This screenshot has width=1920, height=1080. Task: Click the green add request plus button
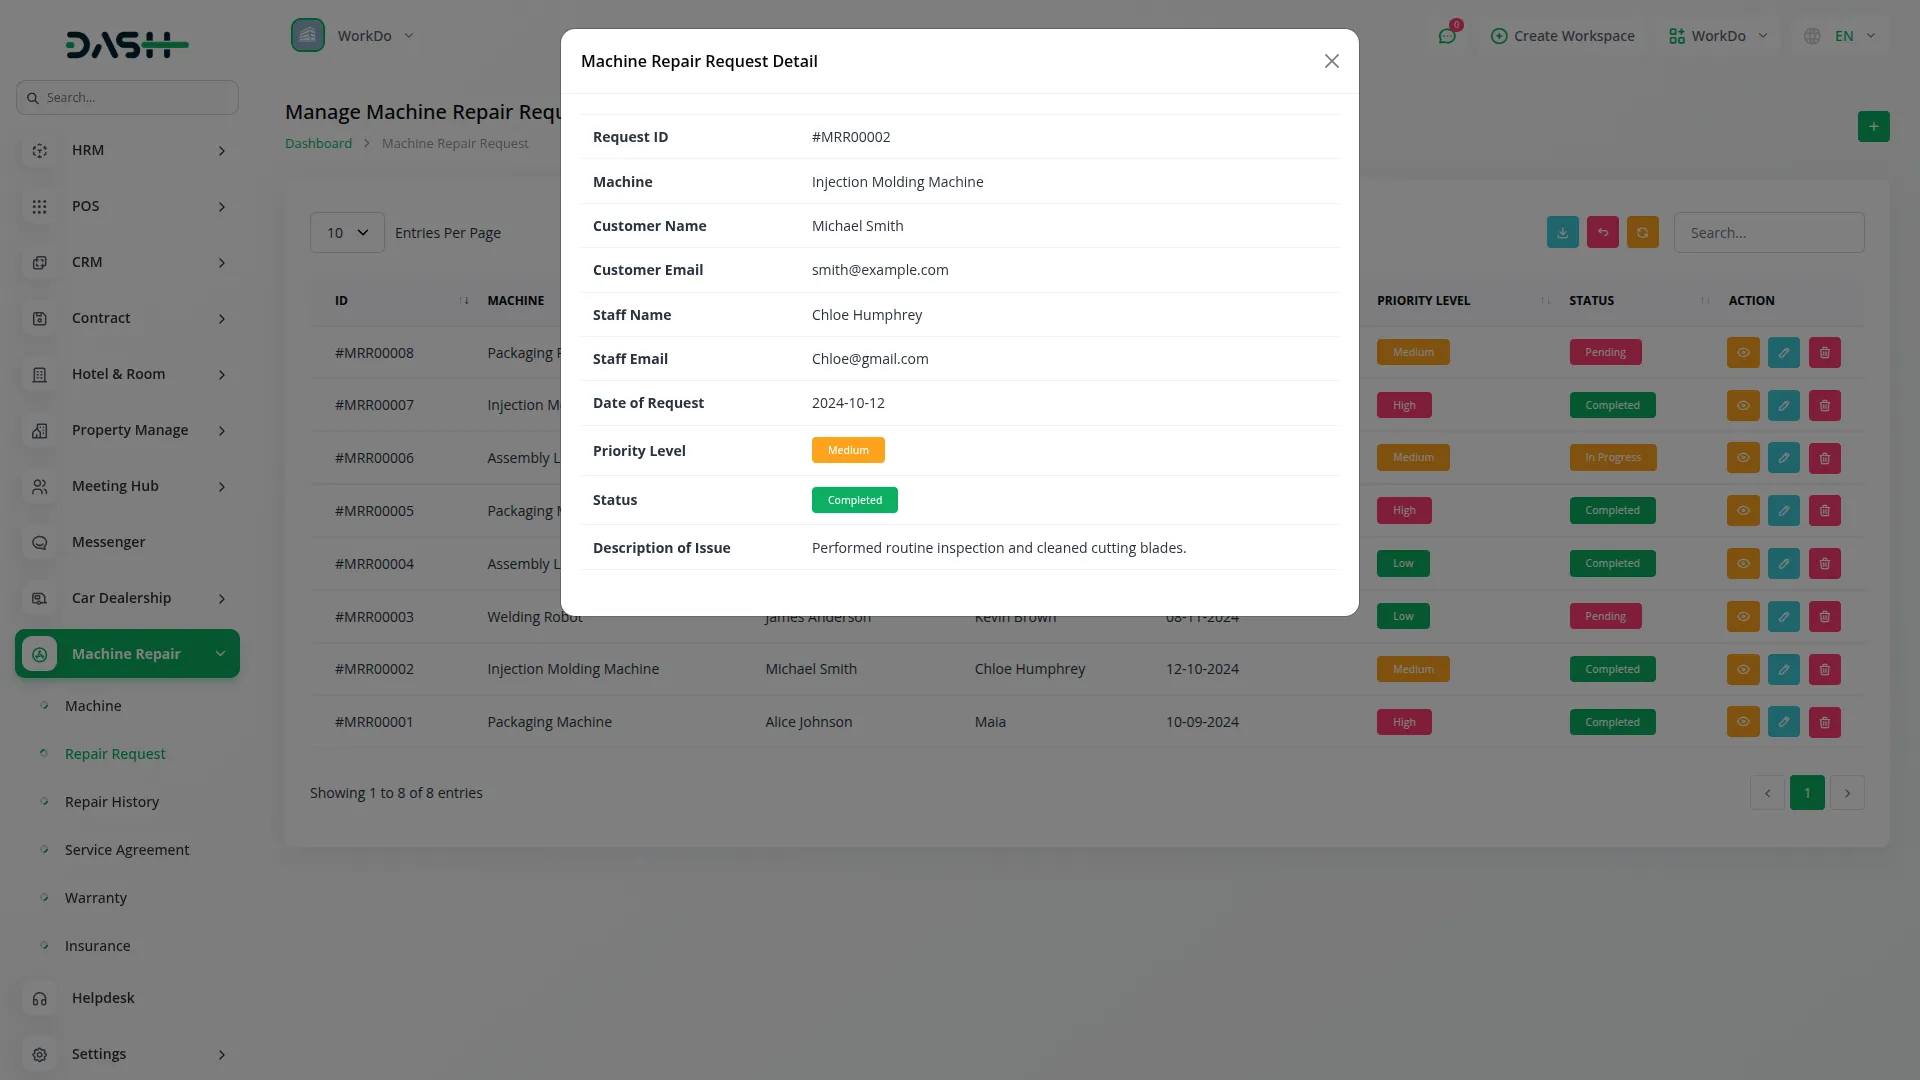[x=1873, y=126]
